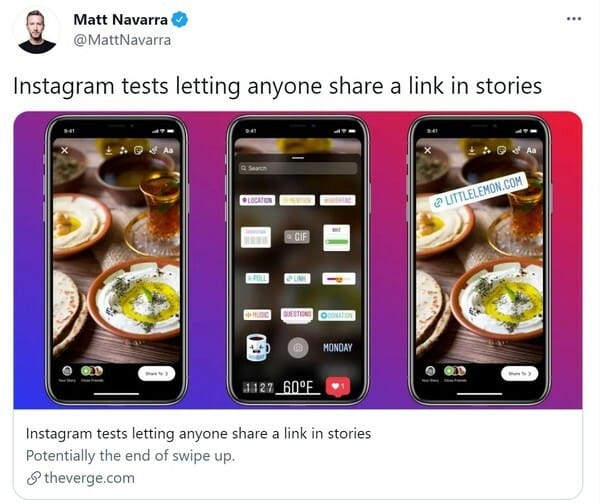Close the story editor on the left phone
The height and width of the screenshot is (504, 600).
coord(65,150)
